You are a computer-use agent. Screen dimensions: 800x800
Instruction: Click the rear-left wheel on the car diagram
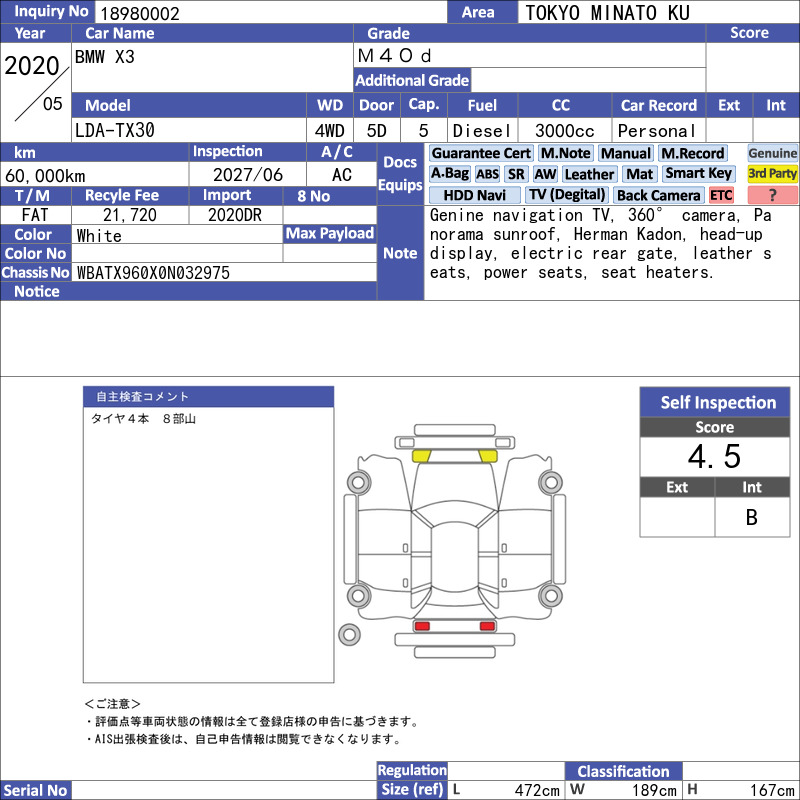[x=359, y=595]
